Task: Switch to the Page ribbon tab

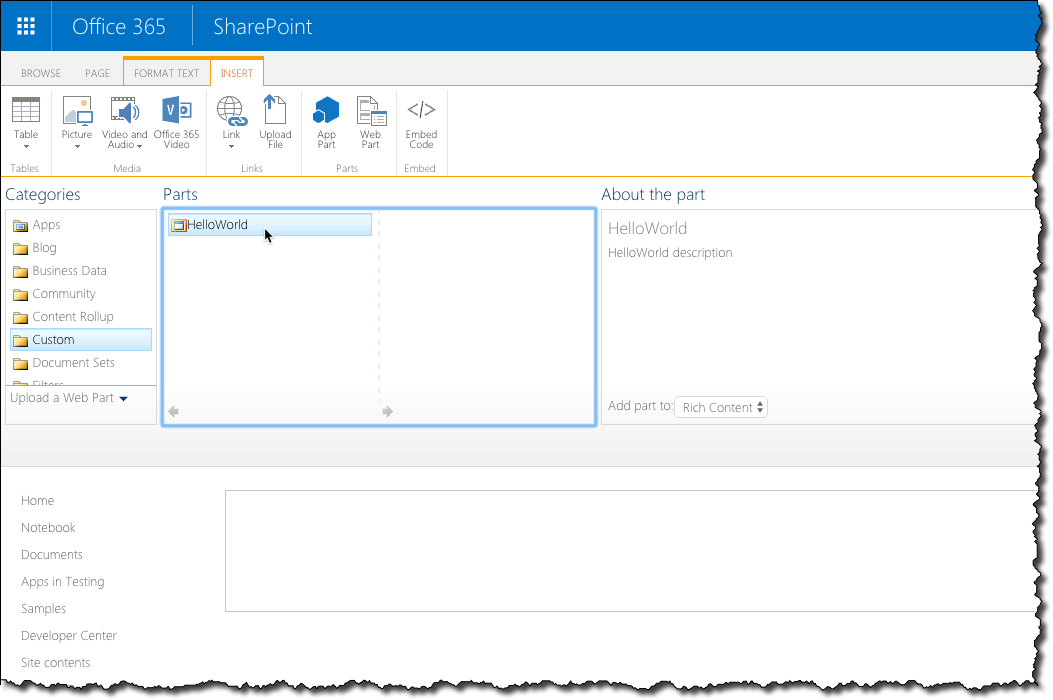Action: tap(97, 73)
